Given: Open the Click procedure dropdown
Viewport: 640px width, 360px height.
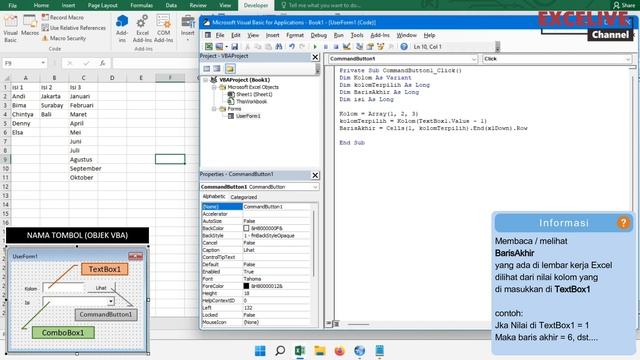Looking at the screenshot, I should point(627,59).
